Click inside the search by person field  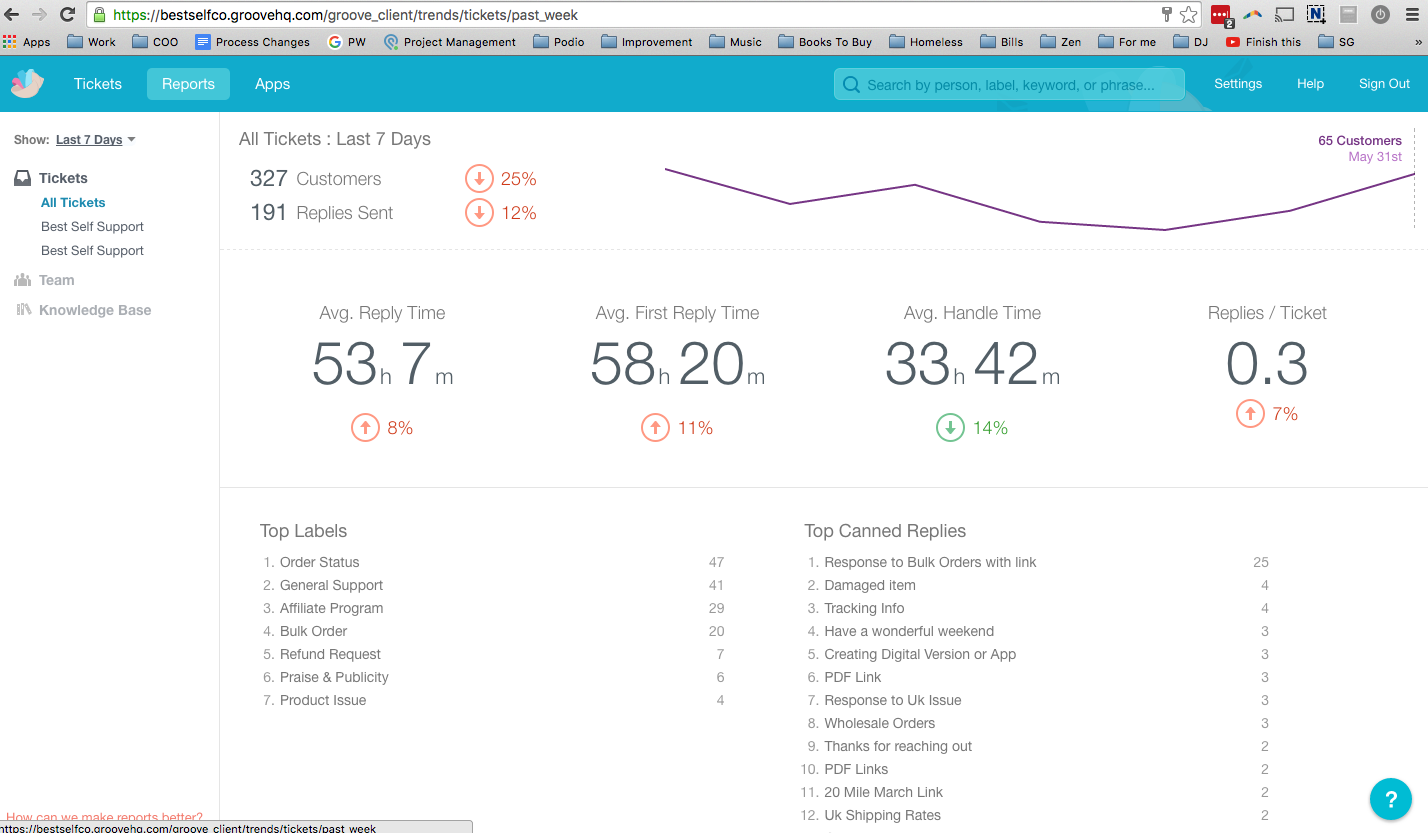pos(1010,84)
